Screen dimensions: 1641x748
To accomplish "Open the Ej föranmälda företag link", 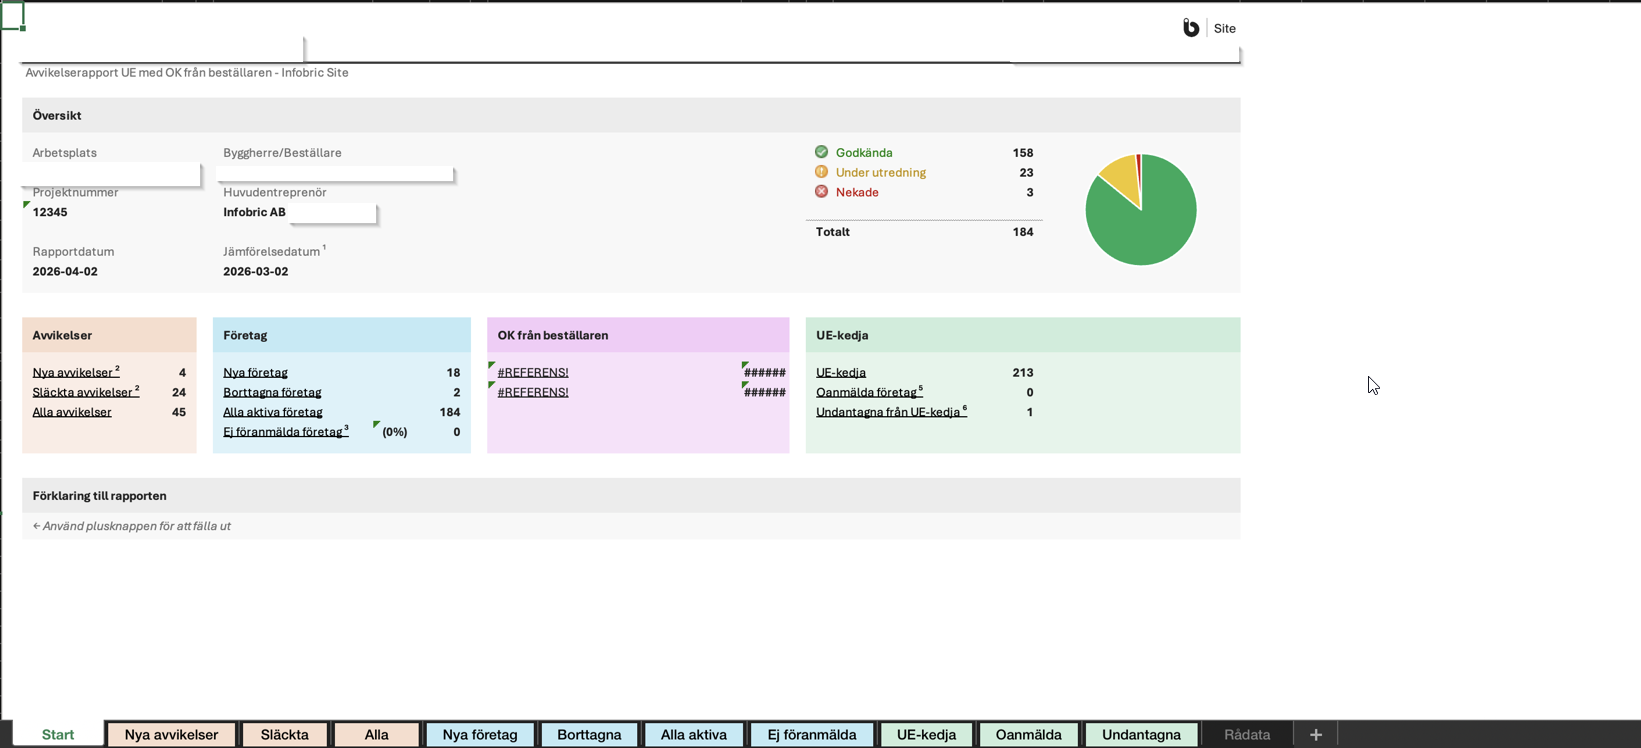I will tap(282, 432).
